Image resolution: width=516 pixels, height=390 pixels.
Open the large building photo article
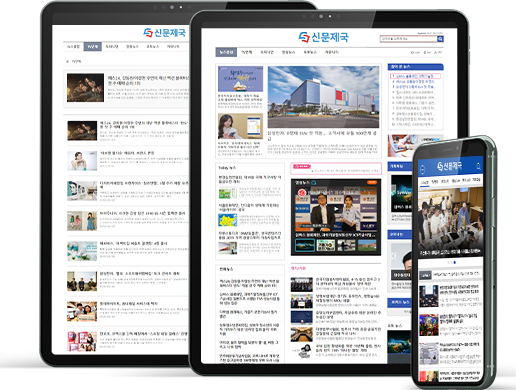[x=323, y=97]
